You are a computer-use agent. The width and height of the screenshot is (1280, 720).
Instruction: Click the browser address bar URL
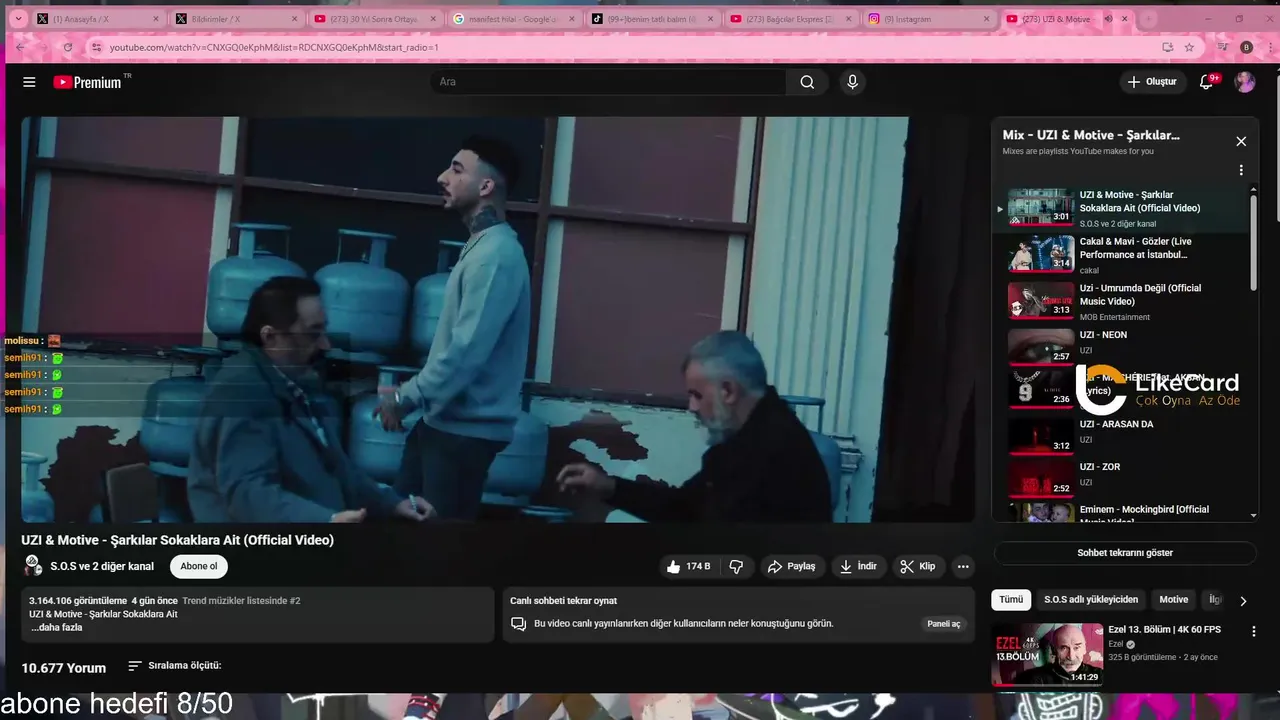point(274,47)
